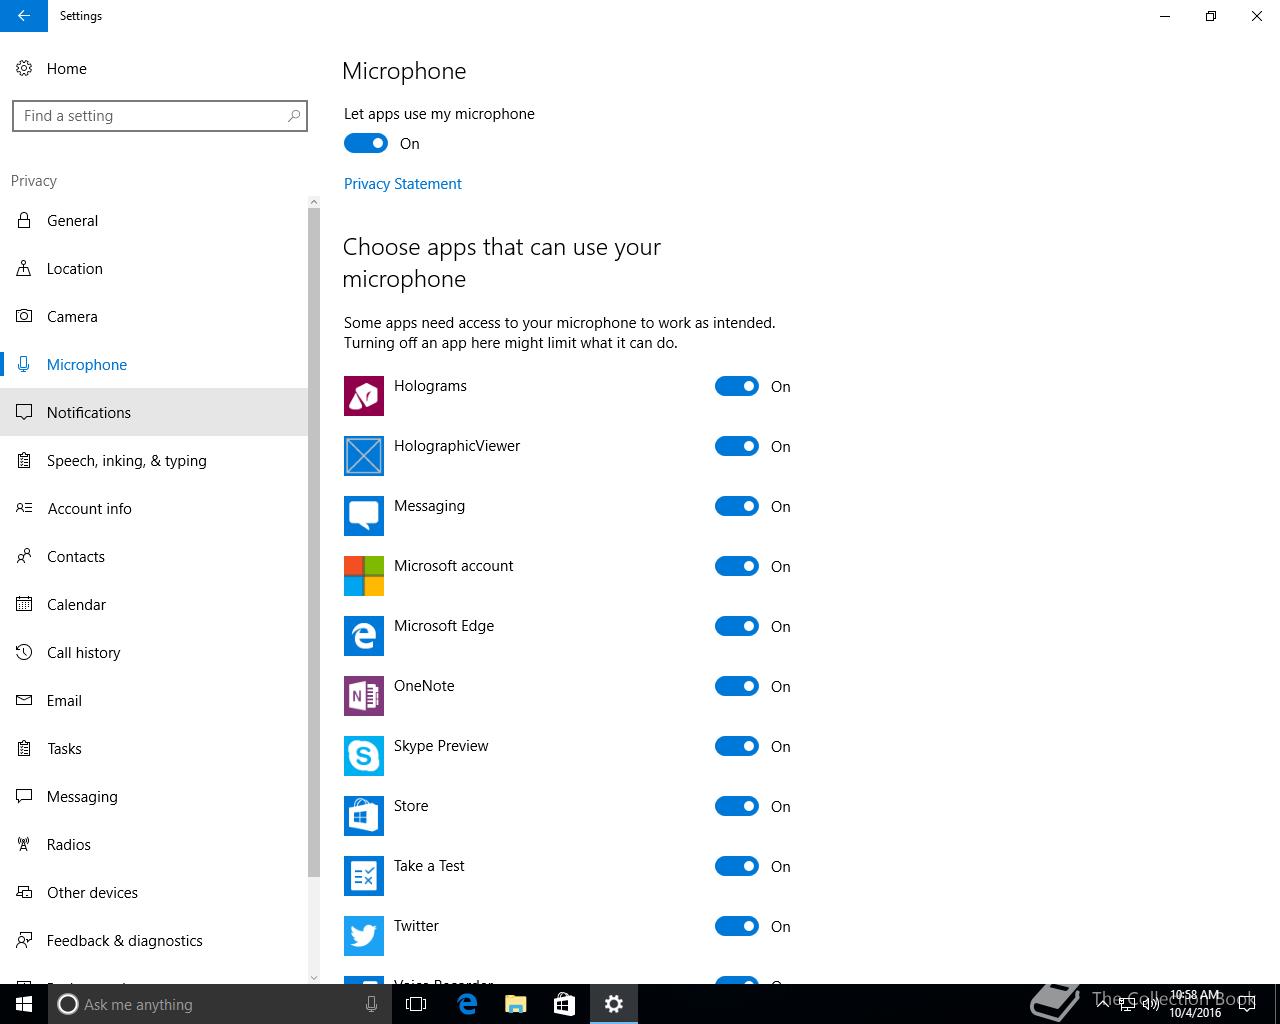The width and height of the screenshot is (1280, 1024).
Task: Click the HolographicViewer app icon
Action: pyautogui.click(x=364, y=456)
